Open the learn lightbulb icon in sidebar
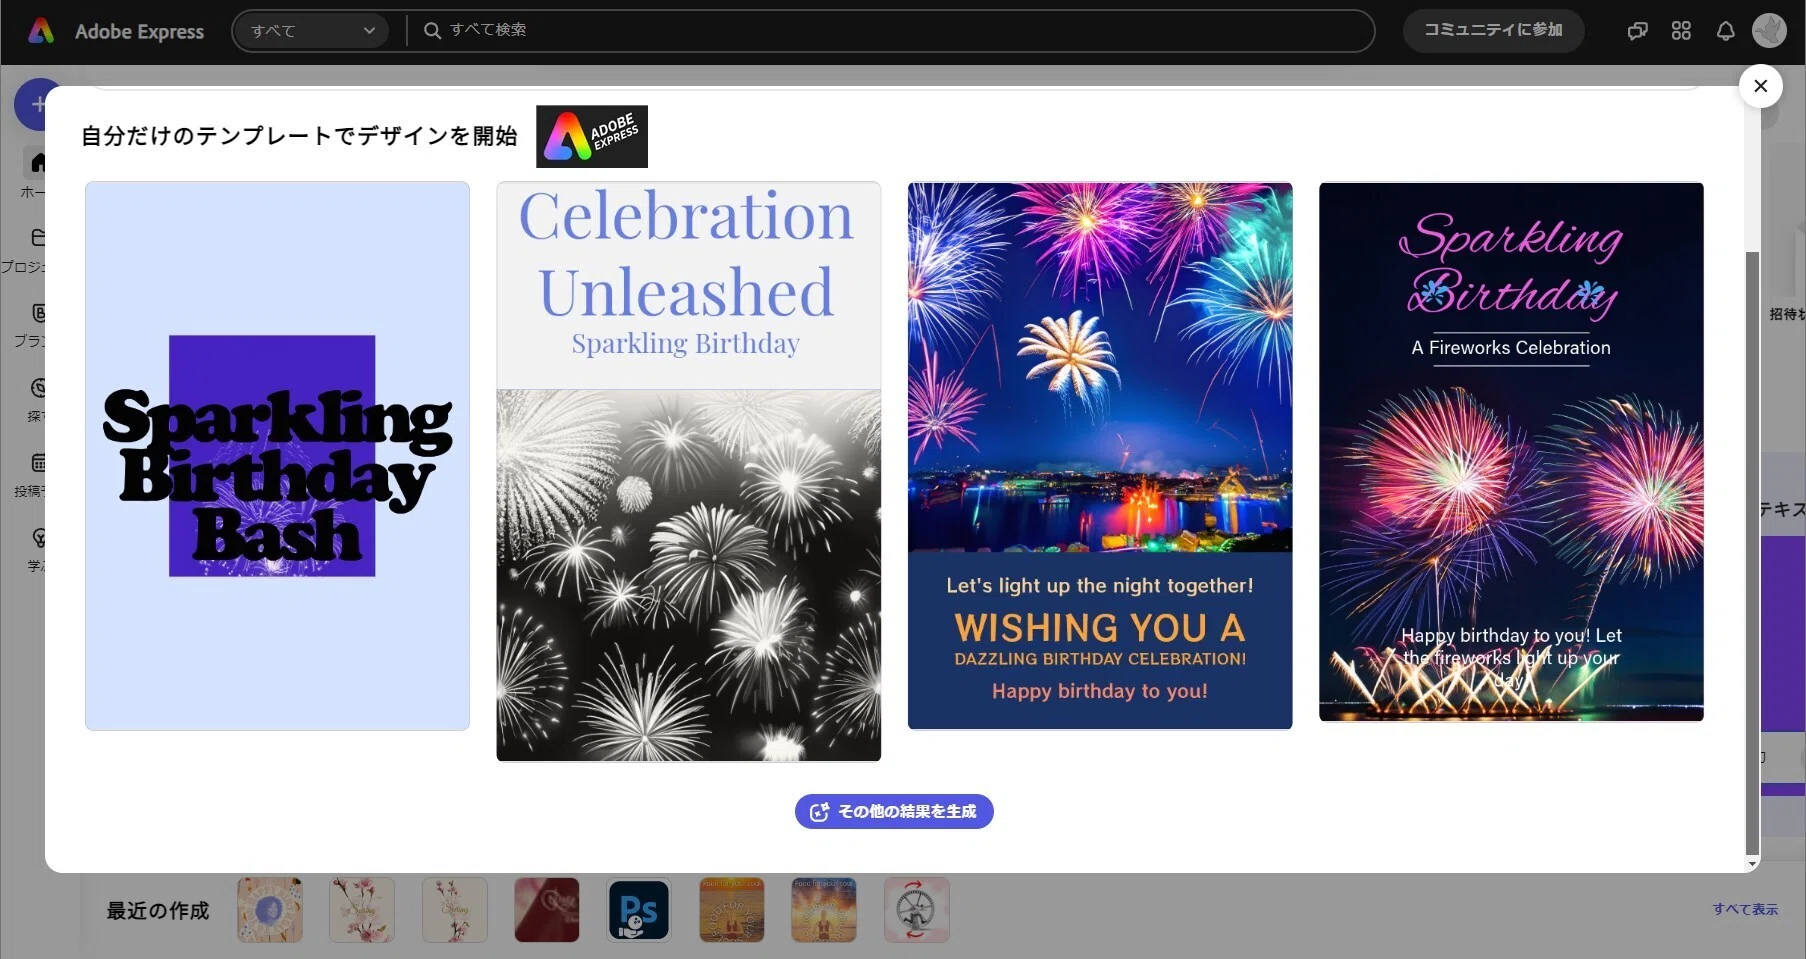The height and width of the screenshot is (959, 1806). click(x=38, y=538)
